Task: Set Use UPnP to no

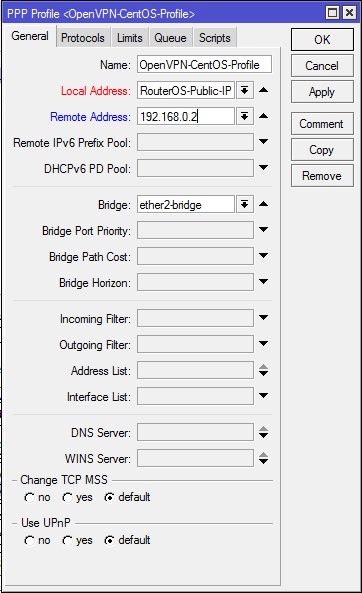Action: [30, 540]
